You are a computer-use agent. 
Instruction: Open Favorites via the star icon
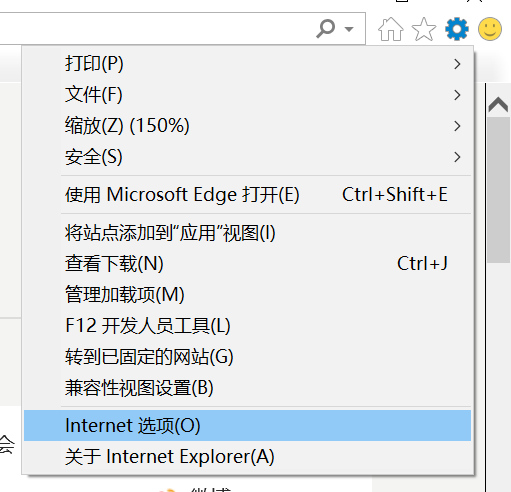click(x=424, y=29)
